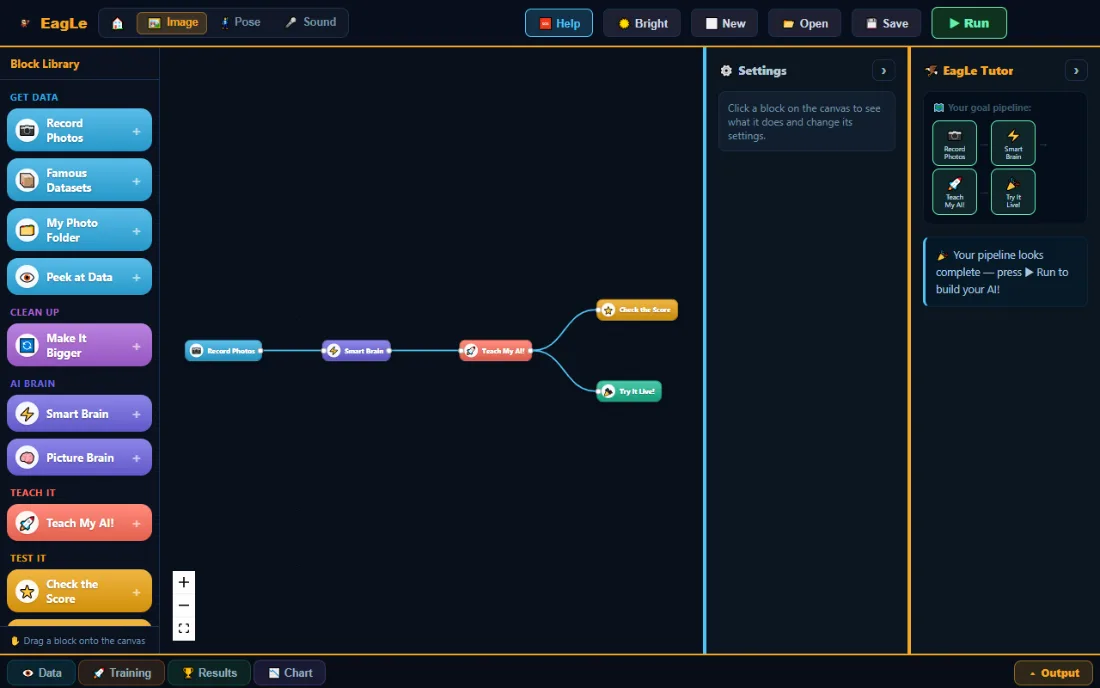Click Smart Brain goal pipeline tile
The image size is (1100, 688).
[1013, 143]
